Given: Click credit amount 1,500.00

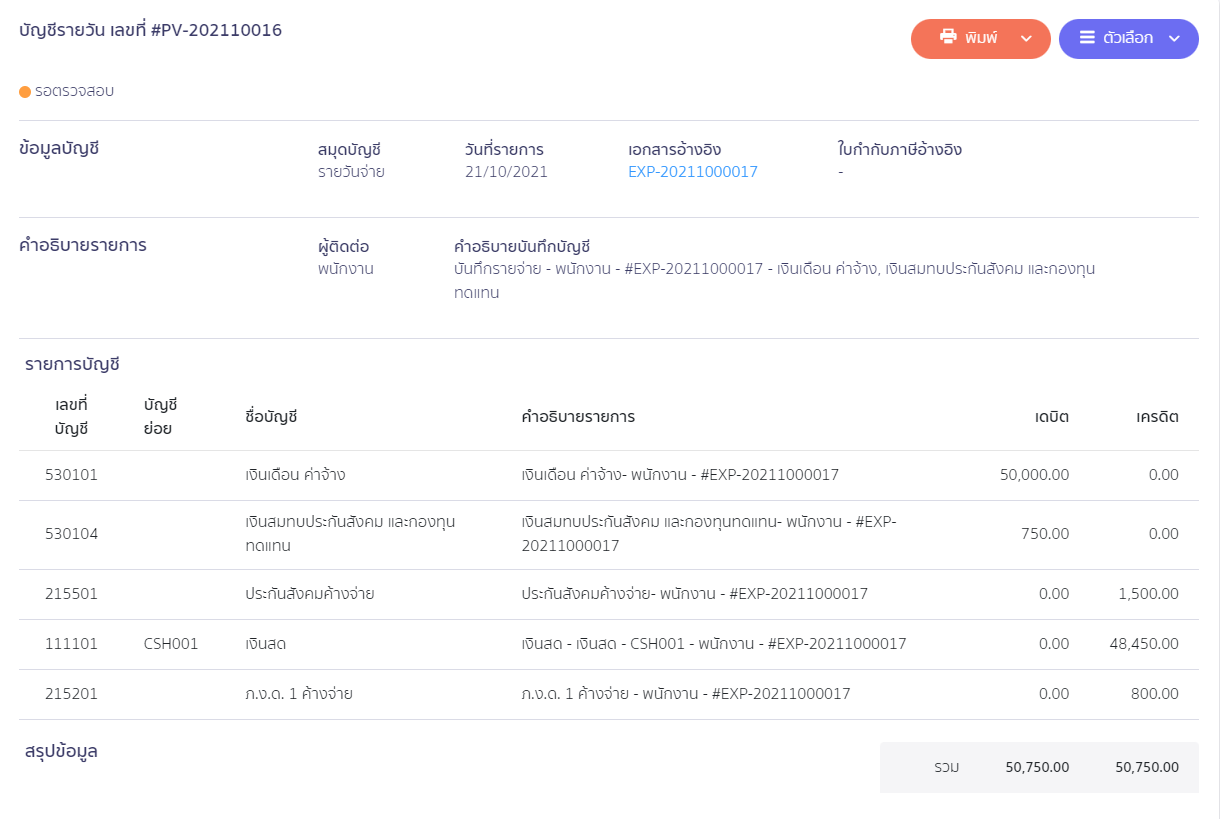Looking at the screenshot, I should point(1149,594).
